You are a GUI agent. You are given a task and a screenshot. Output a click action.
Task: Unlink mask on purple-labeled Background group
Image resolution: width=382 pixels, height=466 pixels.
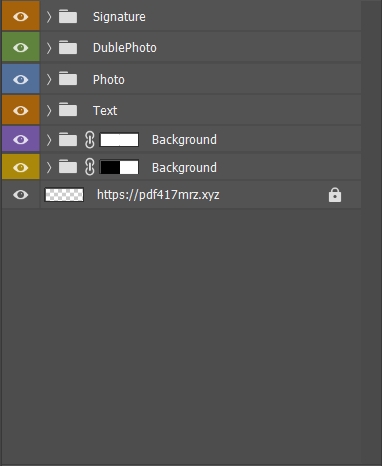(89, 140)
